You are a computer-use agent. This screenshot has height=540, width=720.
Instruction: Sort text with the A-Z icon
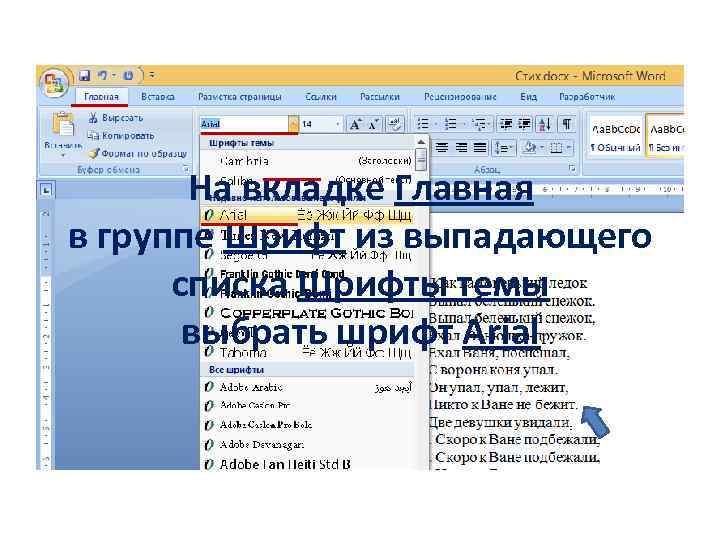tap(544, 124)
